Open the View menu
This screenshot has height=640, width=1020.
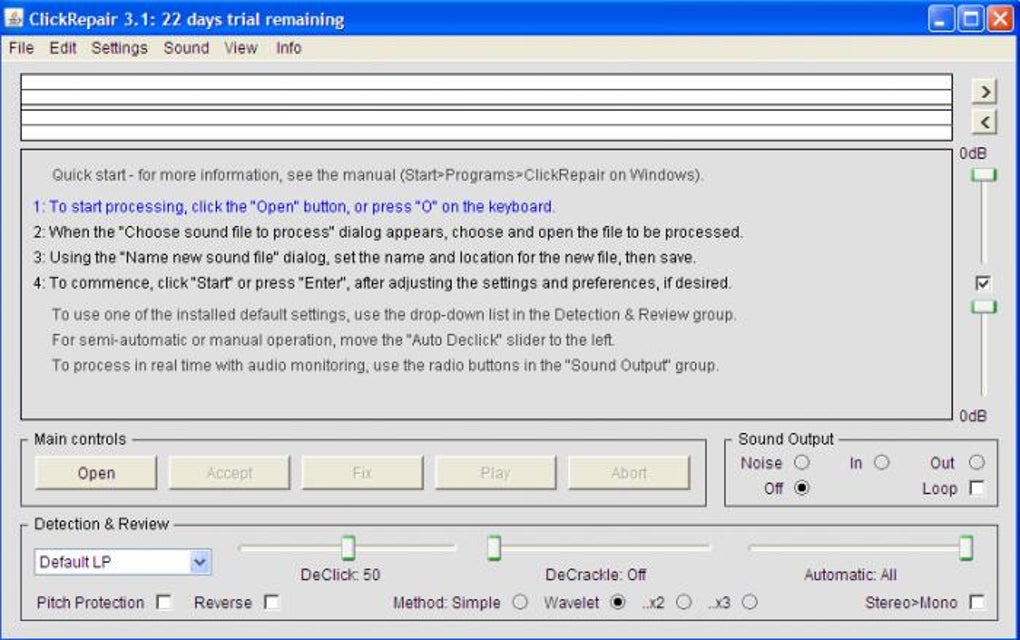(x=241, y=48)
